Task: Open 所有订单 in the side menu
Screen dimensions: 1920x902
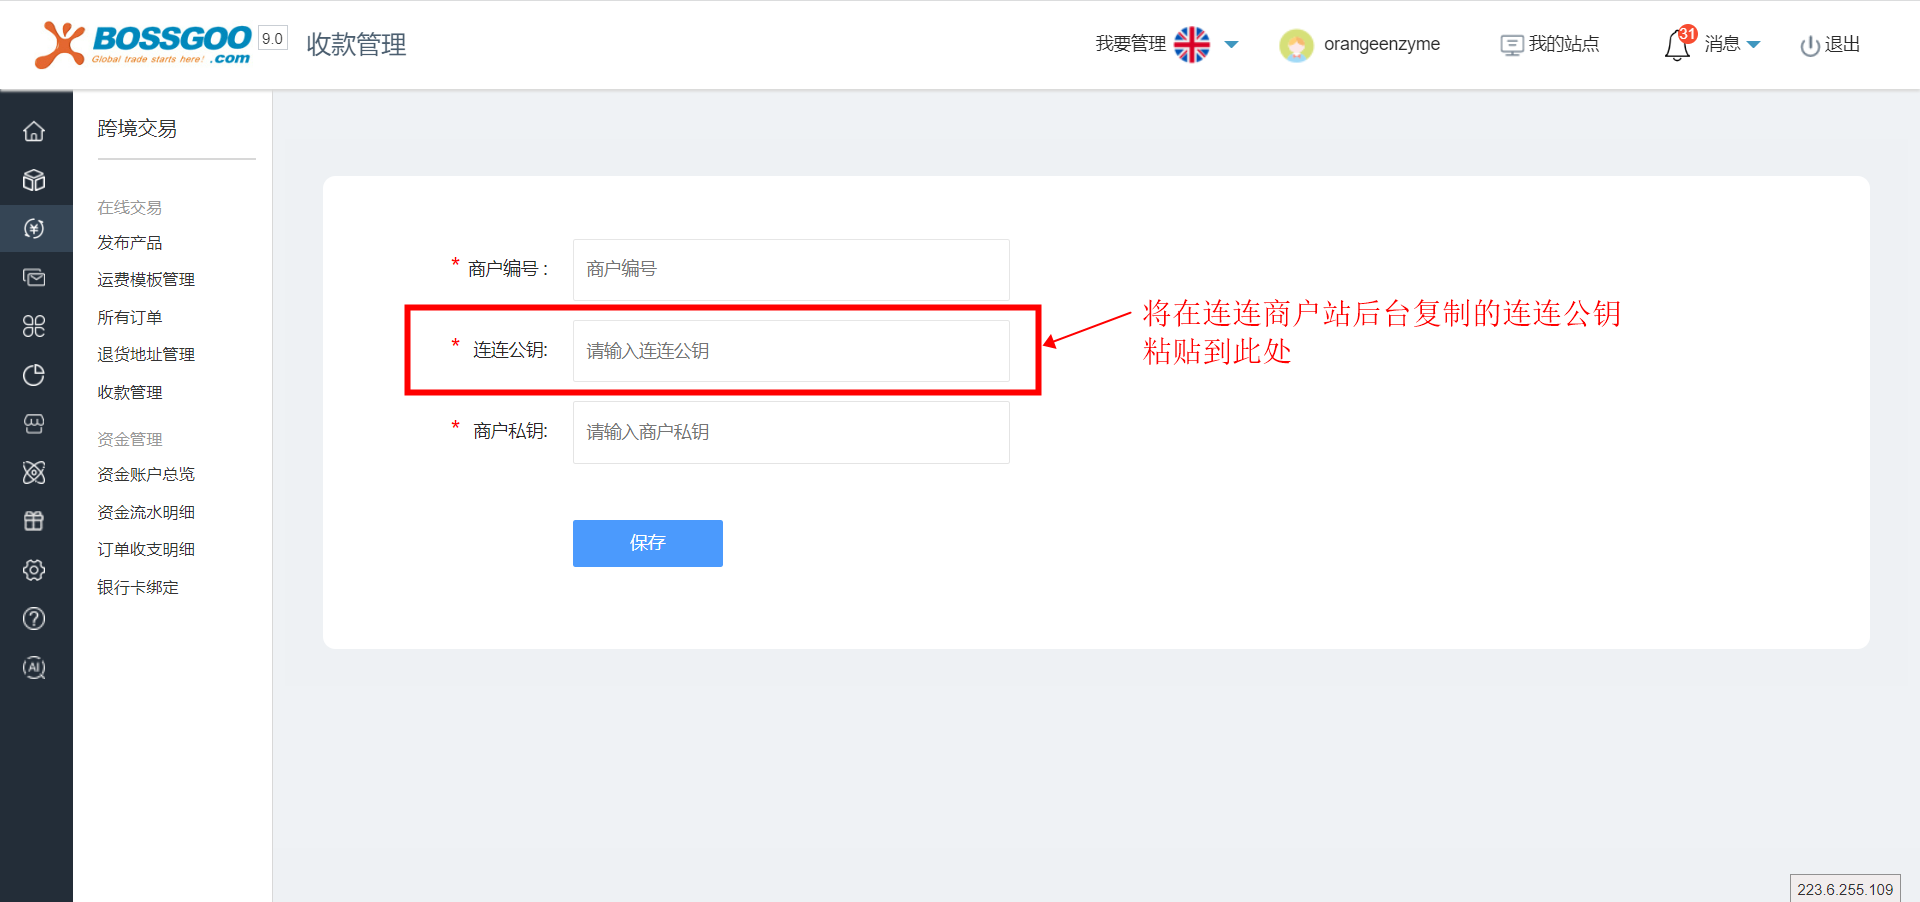Action: [130, 318]
